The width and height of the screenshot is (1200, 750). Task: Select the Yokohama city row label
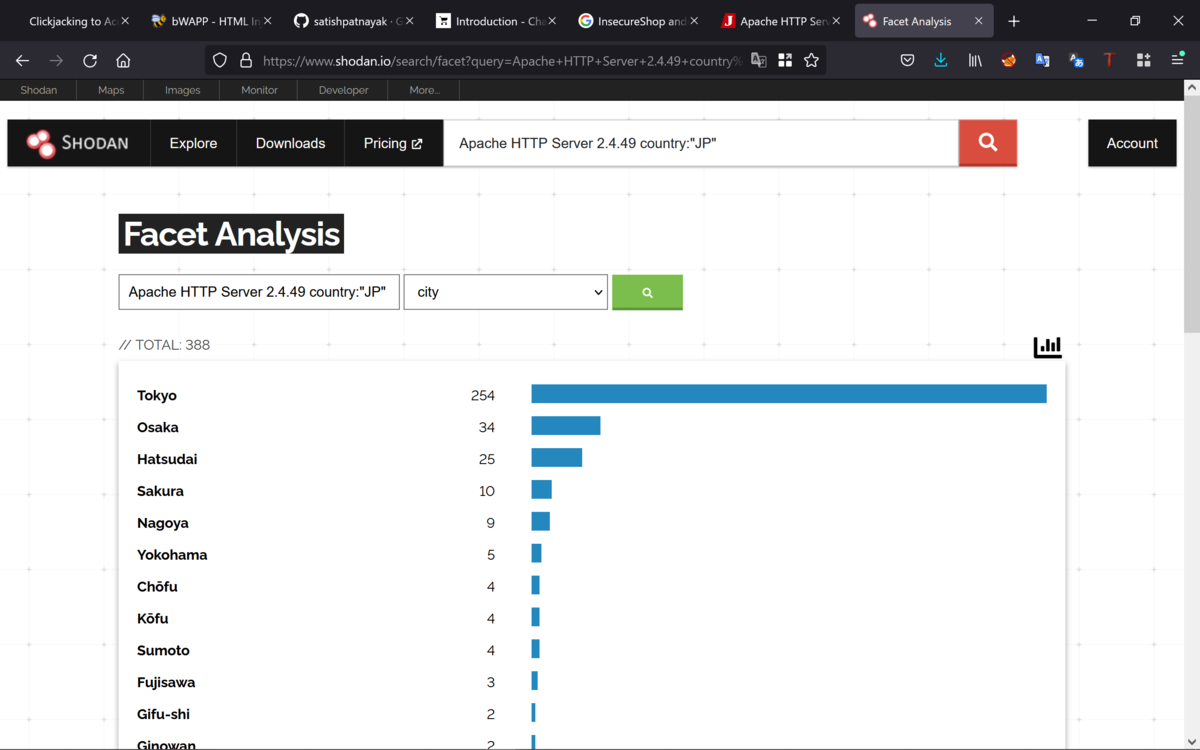172,555
